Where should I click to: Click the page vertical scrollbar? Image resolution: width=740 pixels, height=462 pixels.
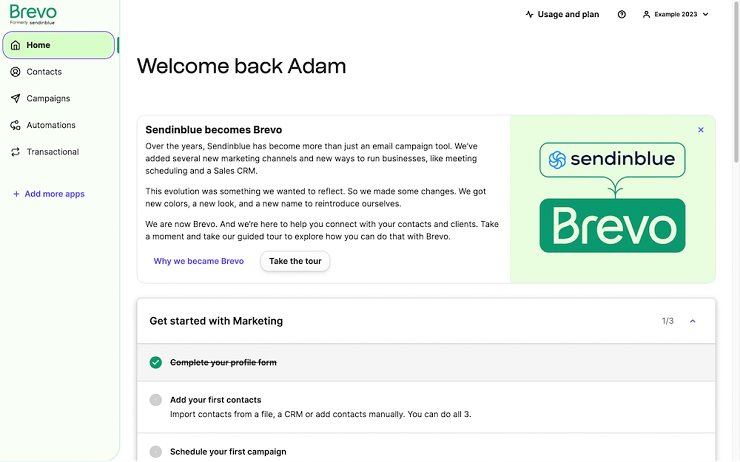(x=736, y=83)
